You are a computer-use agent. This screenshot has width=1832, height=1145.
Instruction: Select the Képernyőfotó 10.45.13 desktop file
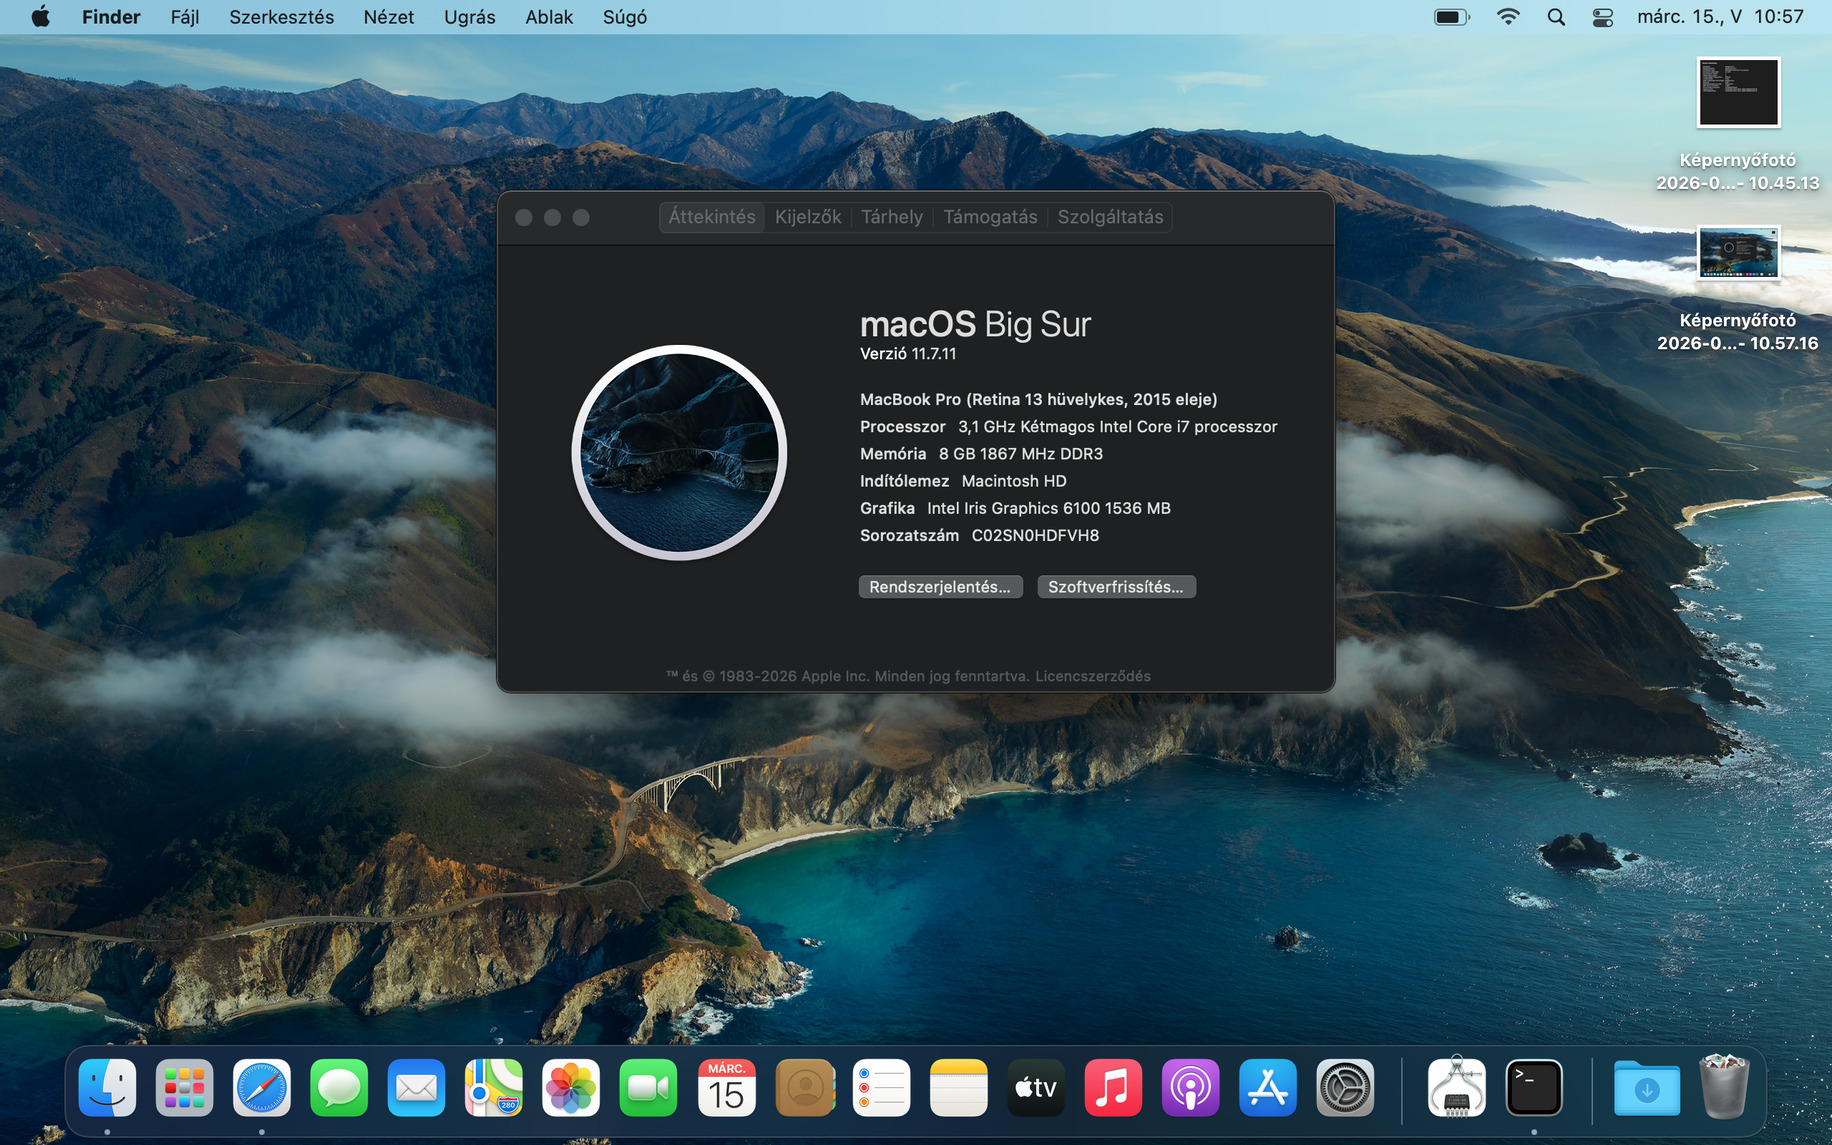[1738, 125]
